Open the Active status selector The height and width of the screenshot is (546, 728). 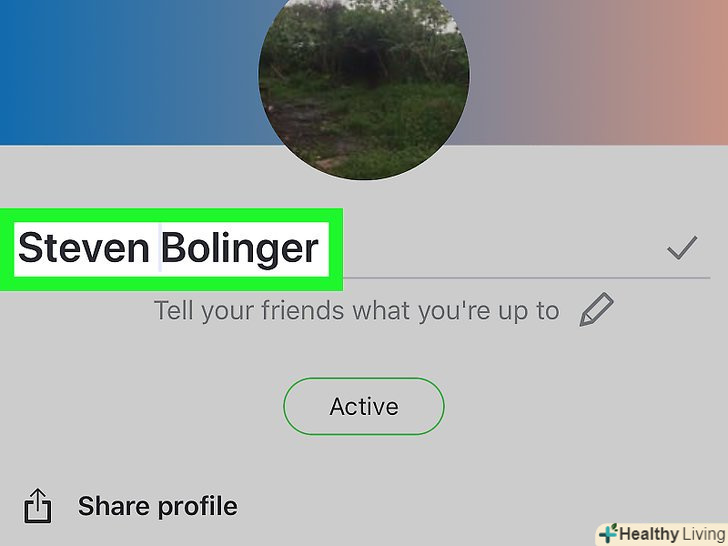[x=364, y=406]
